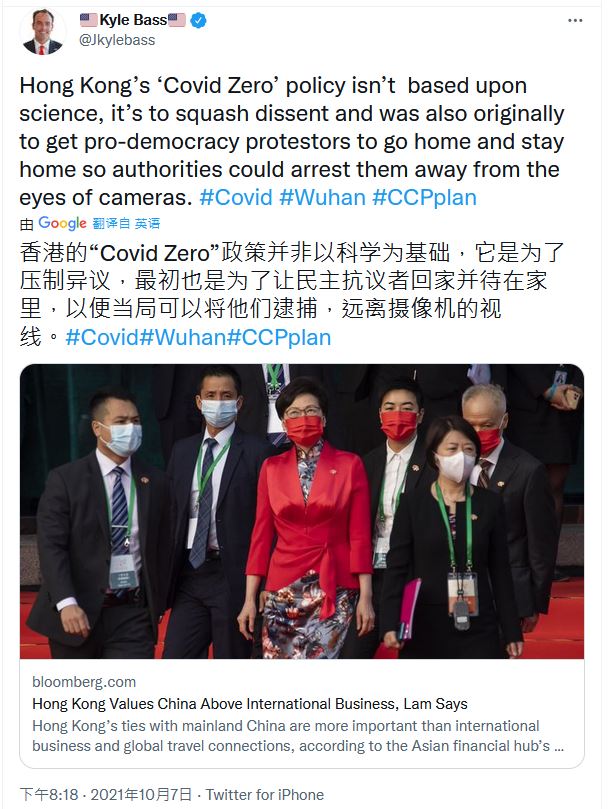
Task: Click the flag emoji before Kyle Bass
Action: tap(89, 20)
